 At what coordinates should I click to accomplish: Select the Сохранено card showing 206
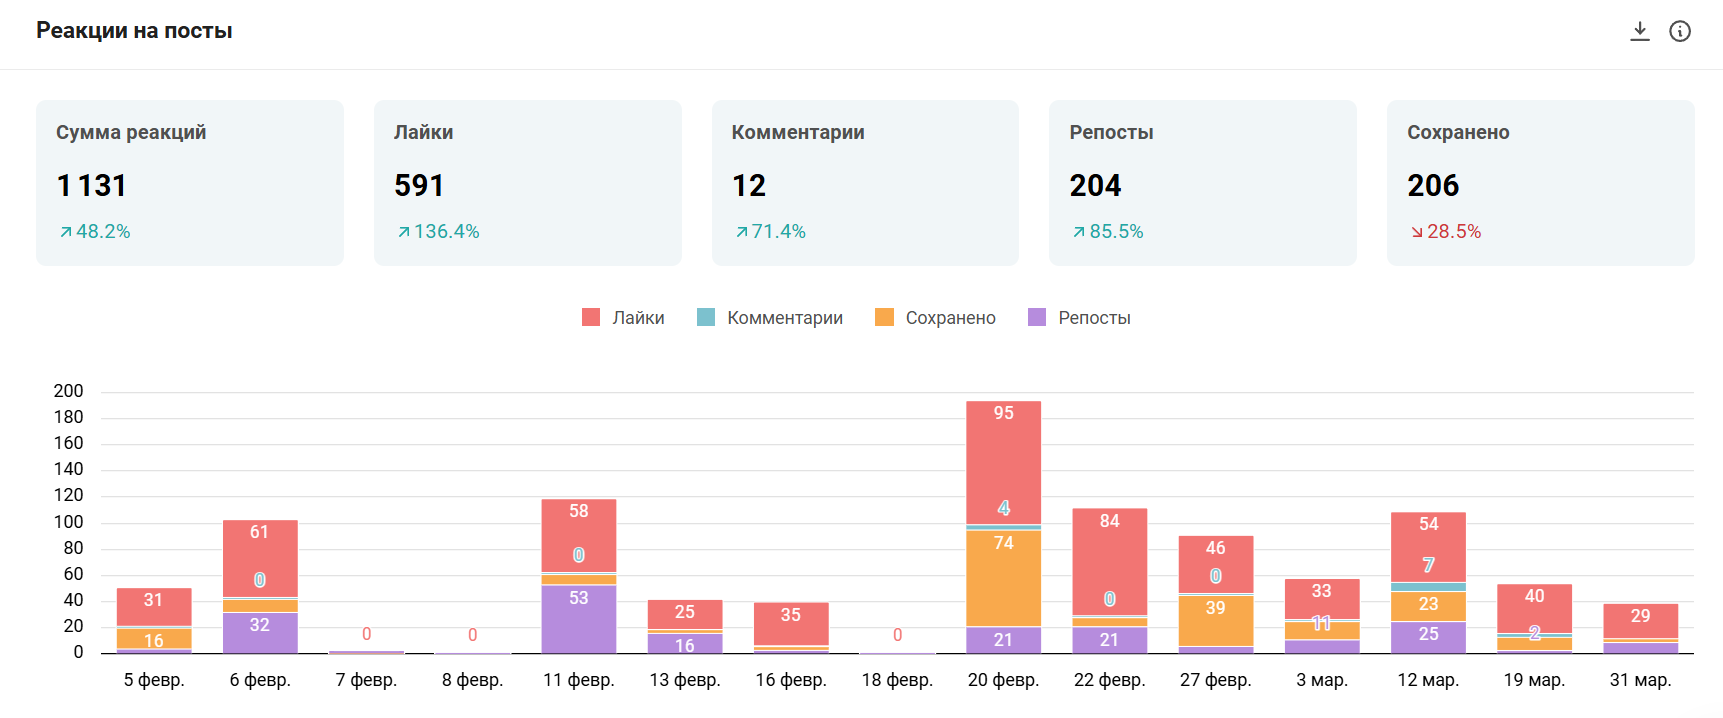pos(1541,183)
